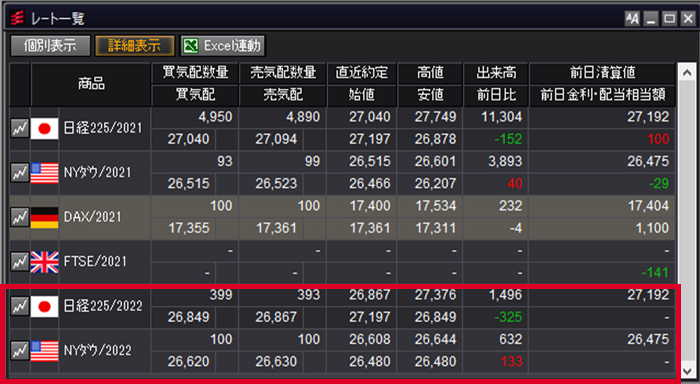Switch to 個別表示 view
This screenshot has width=700, height=384.
click(50, 46)
